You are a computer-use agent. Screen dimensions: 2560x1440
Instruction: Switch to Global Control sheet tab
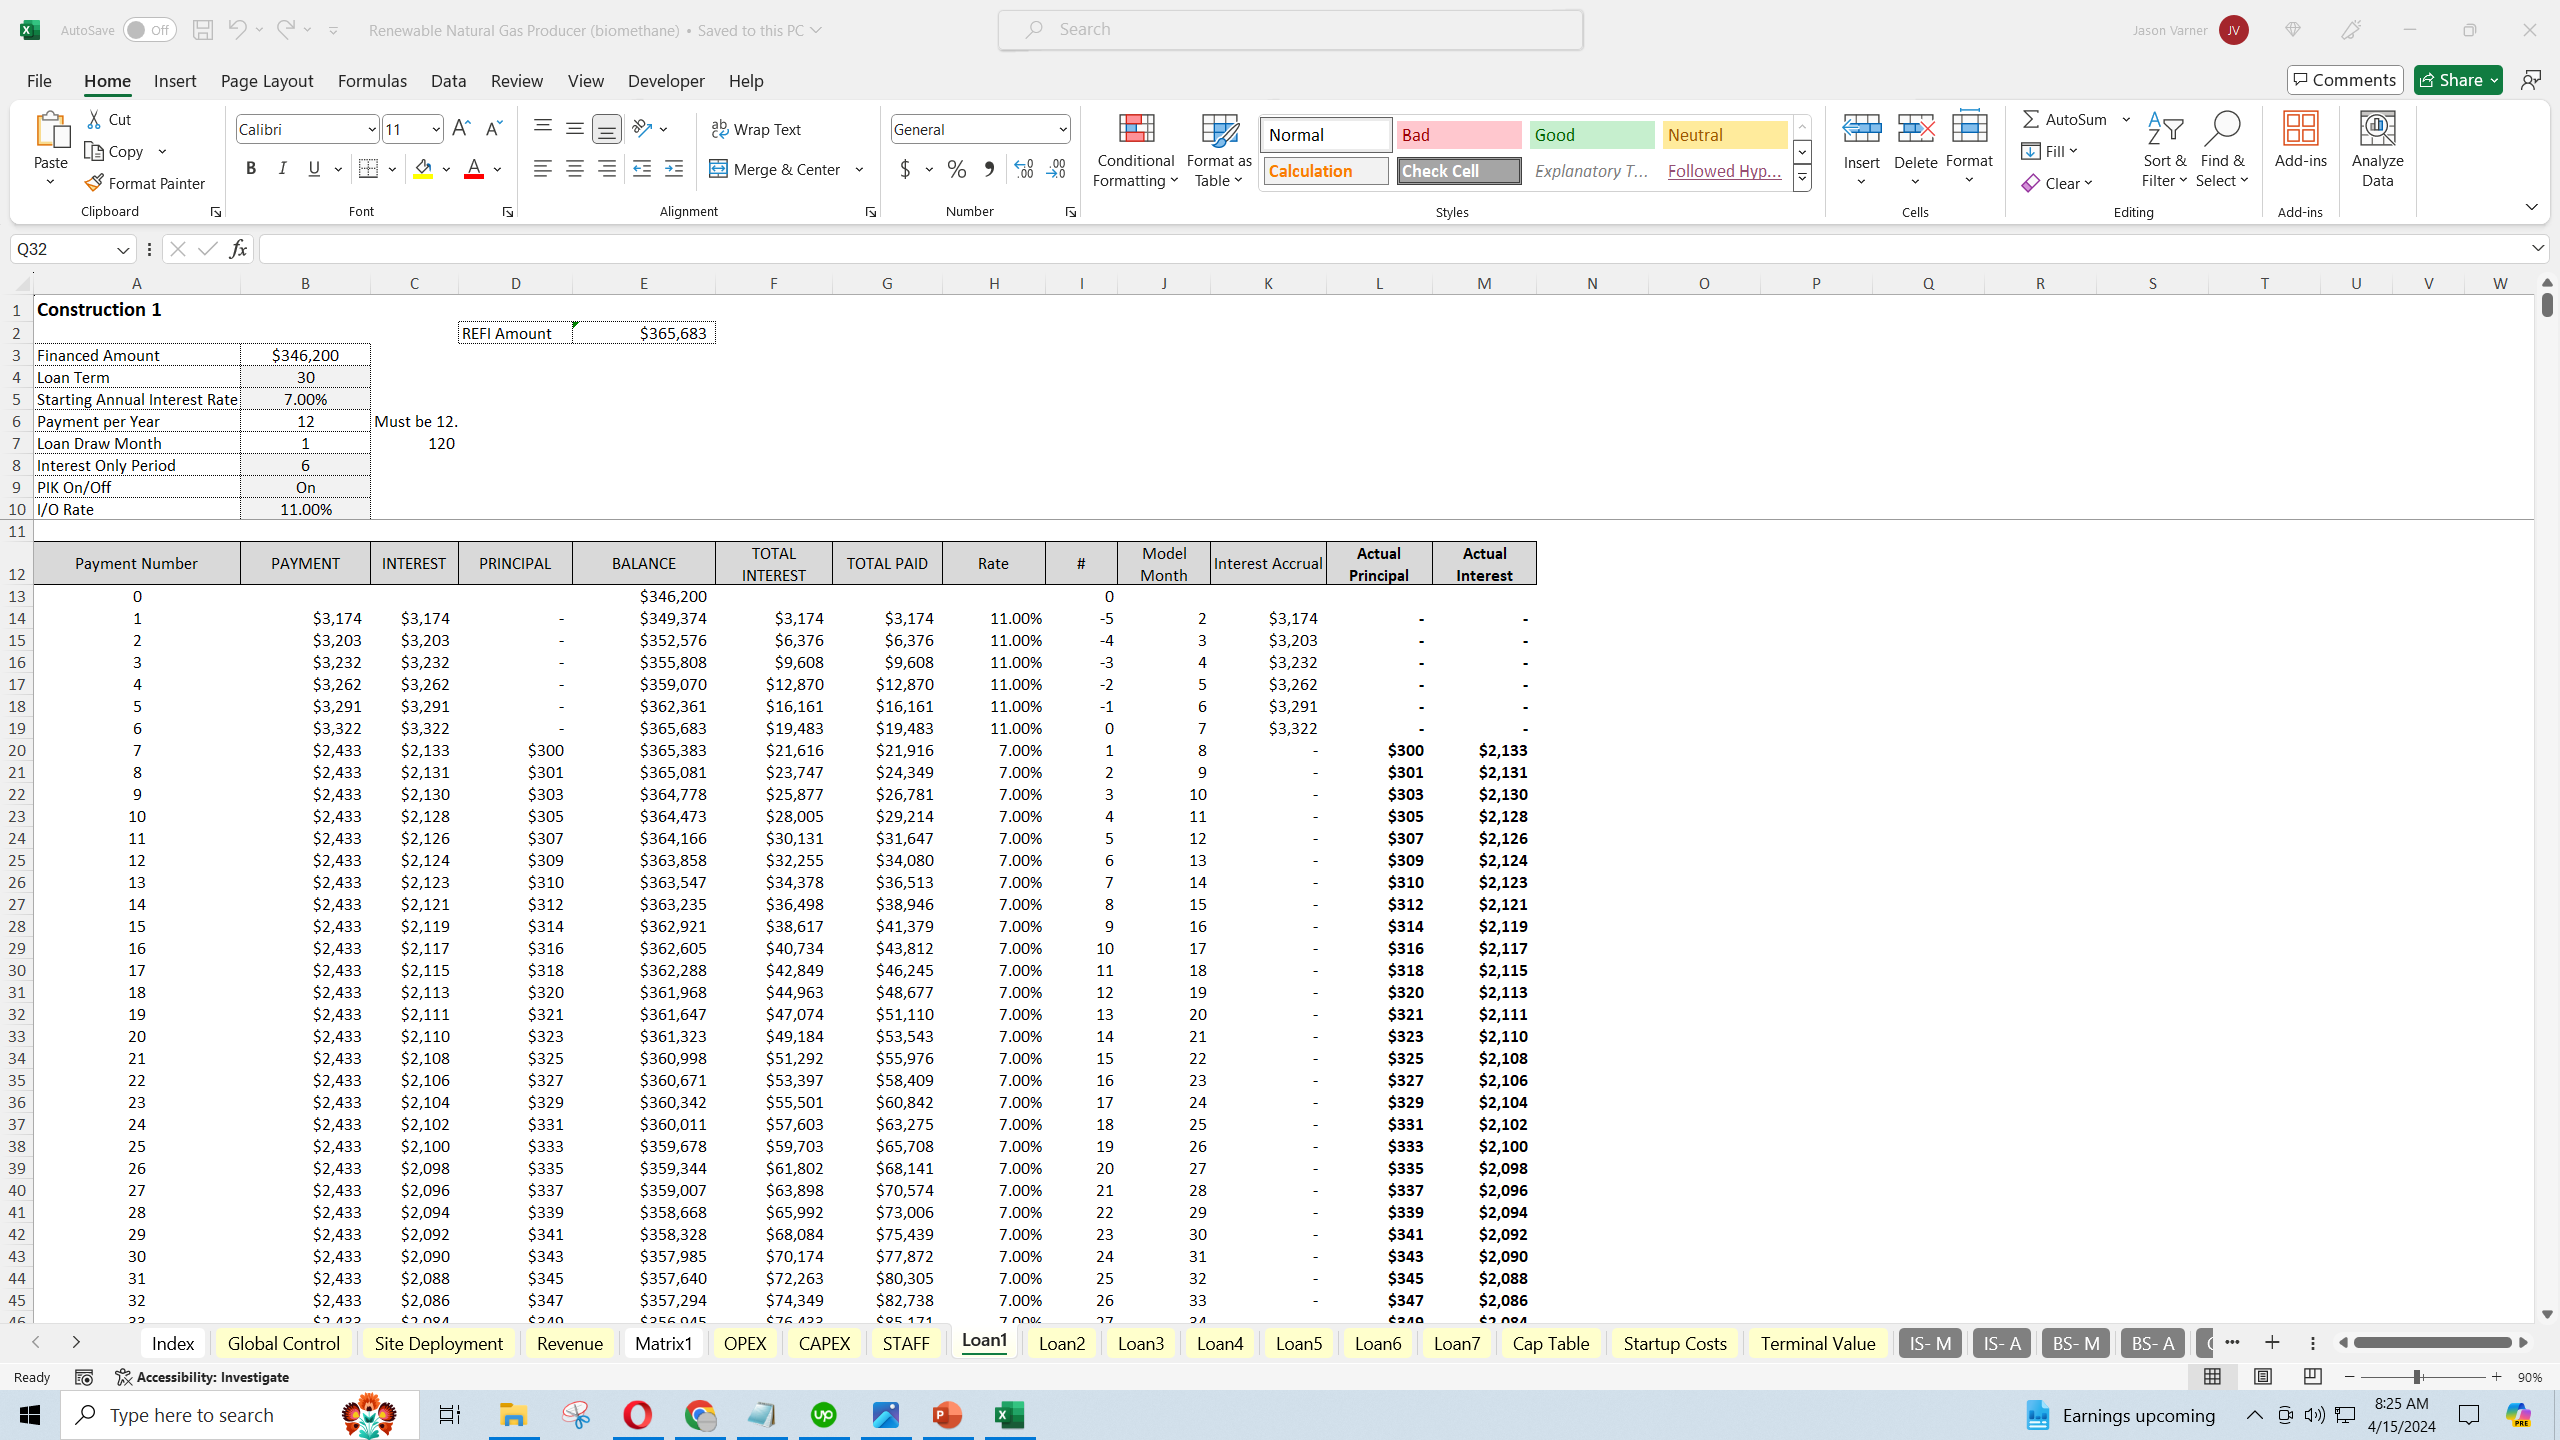(284, 1343)
